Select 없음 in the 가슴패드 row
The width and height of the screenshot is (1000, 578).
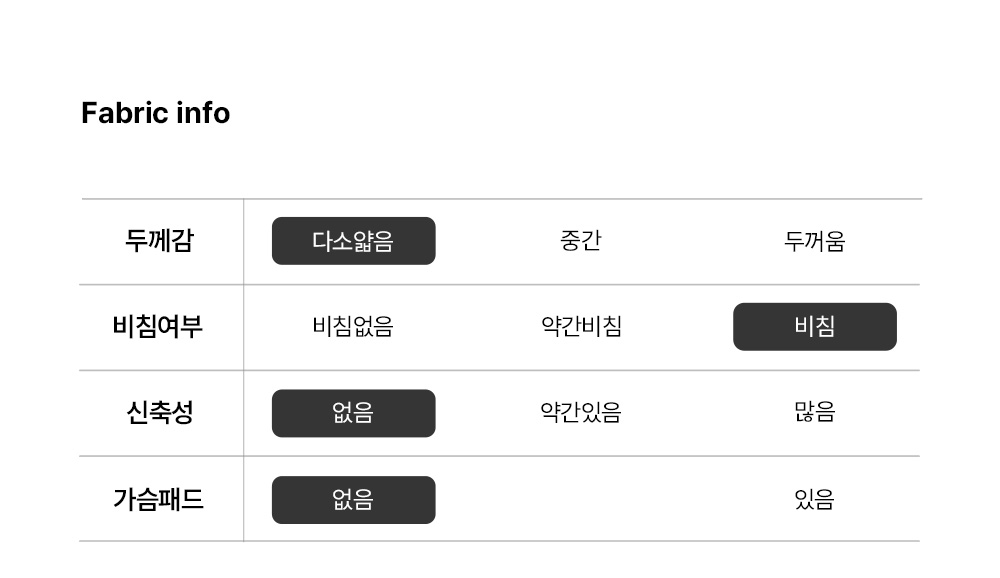point(353,500)
